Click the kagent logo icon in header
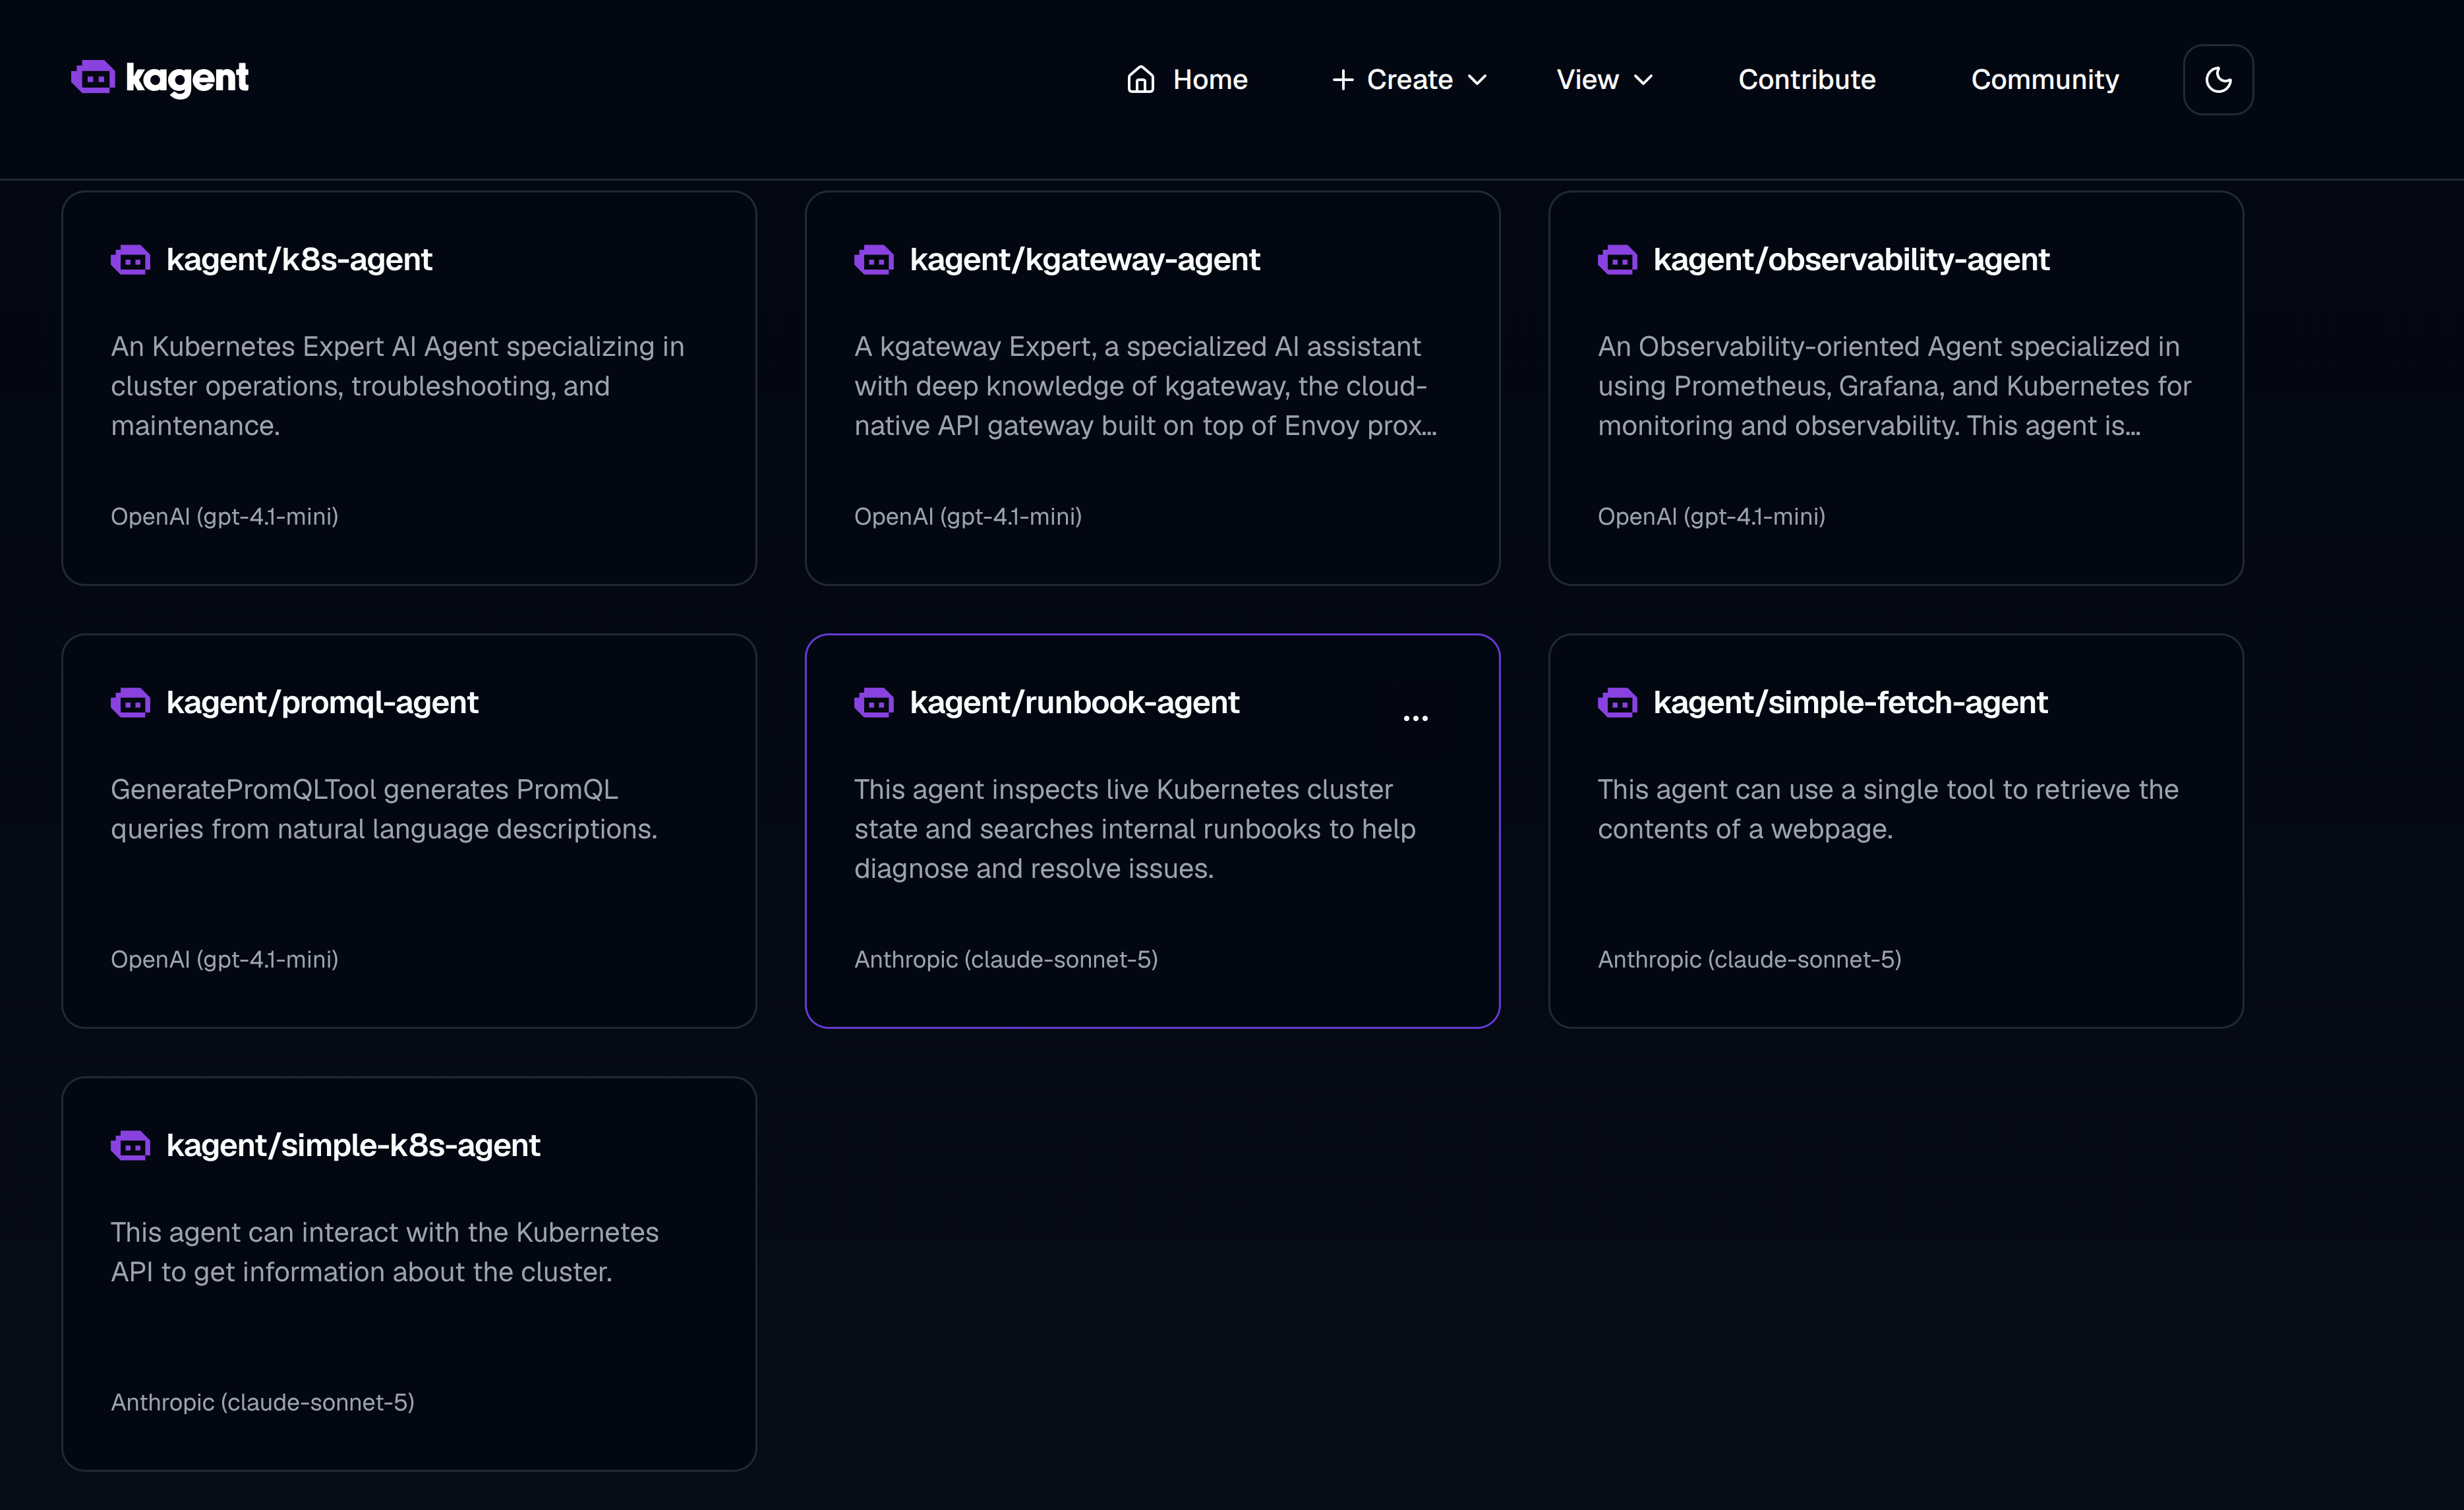2464x1510 pixels. point(93,77)
